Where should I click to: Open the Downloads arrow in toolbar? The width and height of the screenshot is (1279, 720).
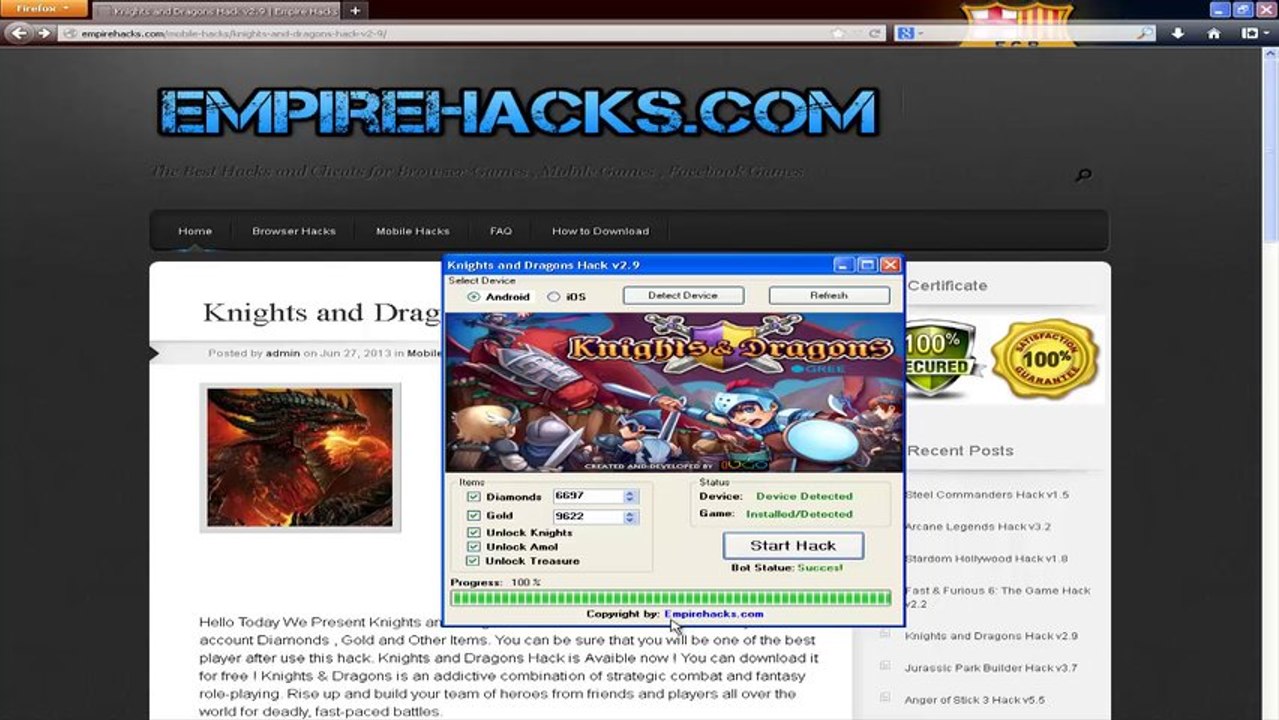(1178, 33)
